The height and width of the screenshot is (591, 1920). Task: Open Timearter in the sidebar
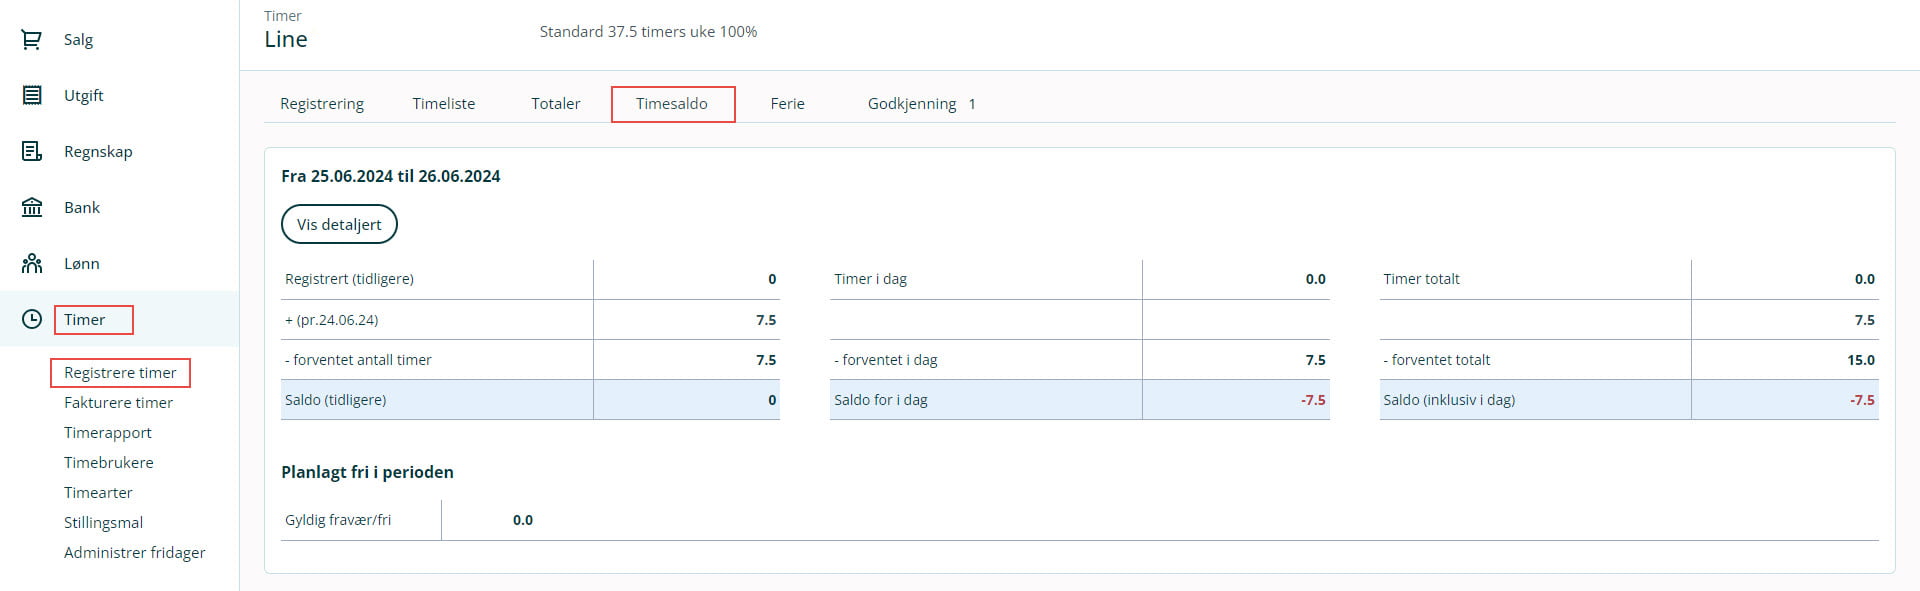tap(98, 493)
